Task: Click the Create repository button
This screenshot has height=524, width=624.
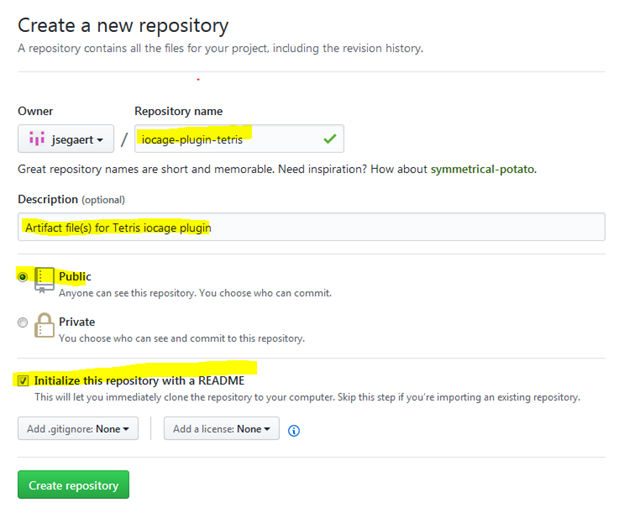Action: 73,485
